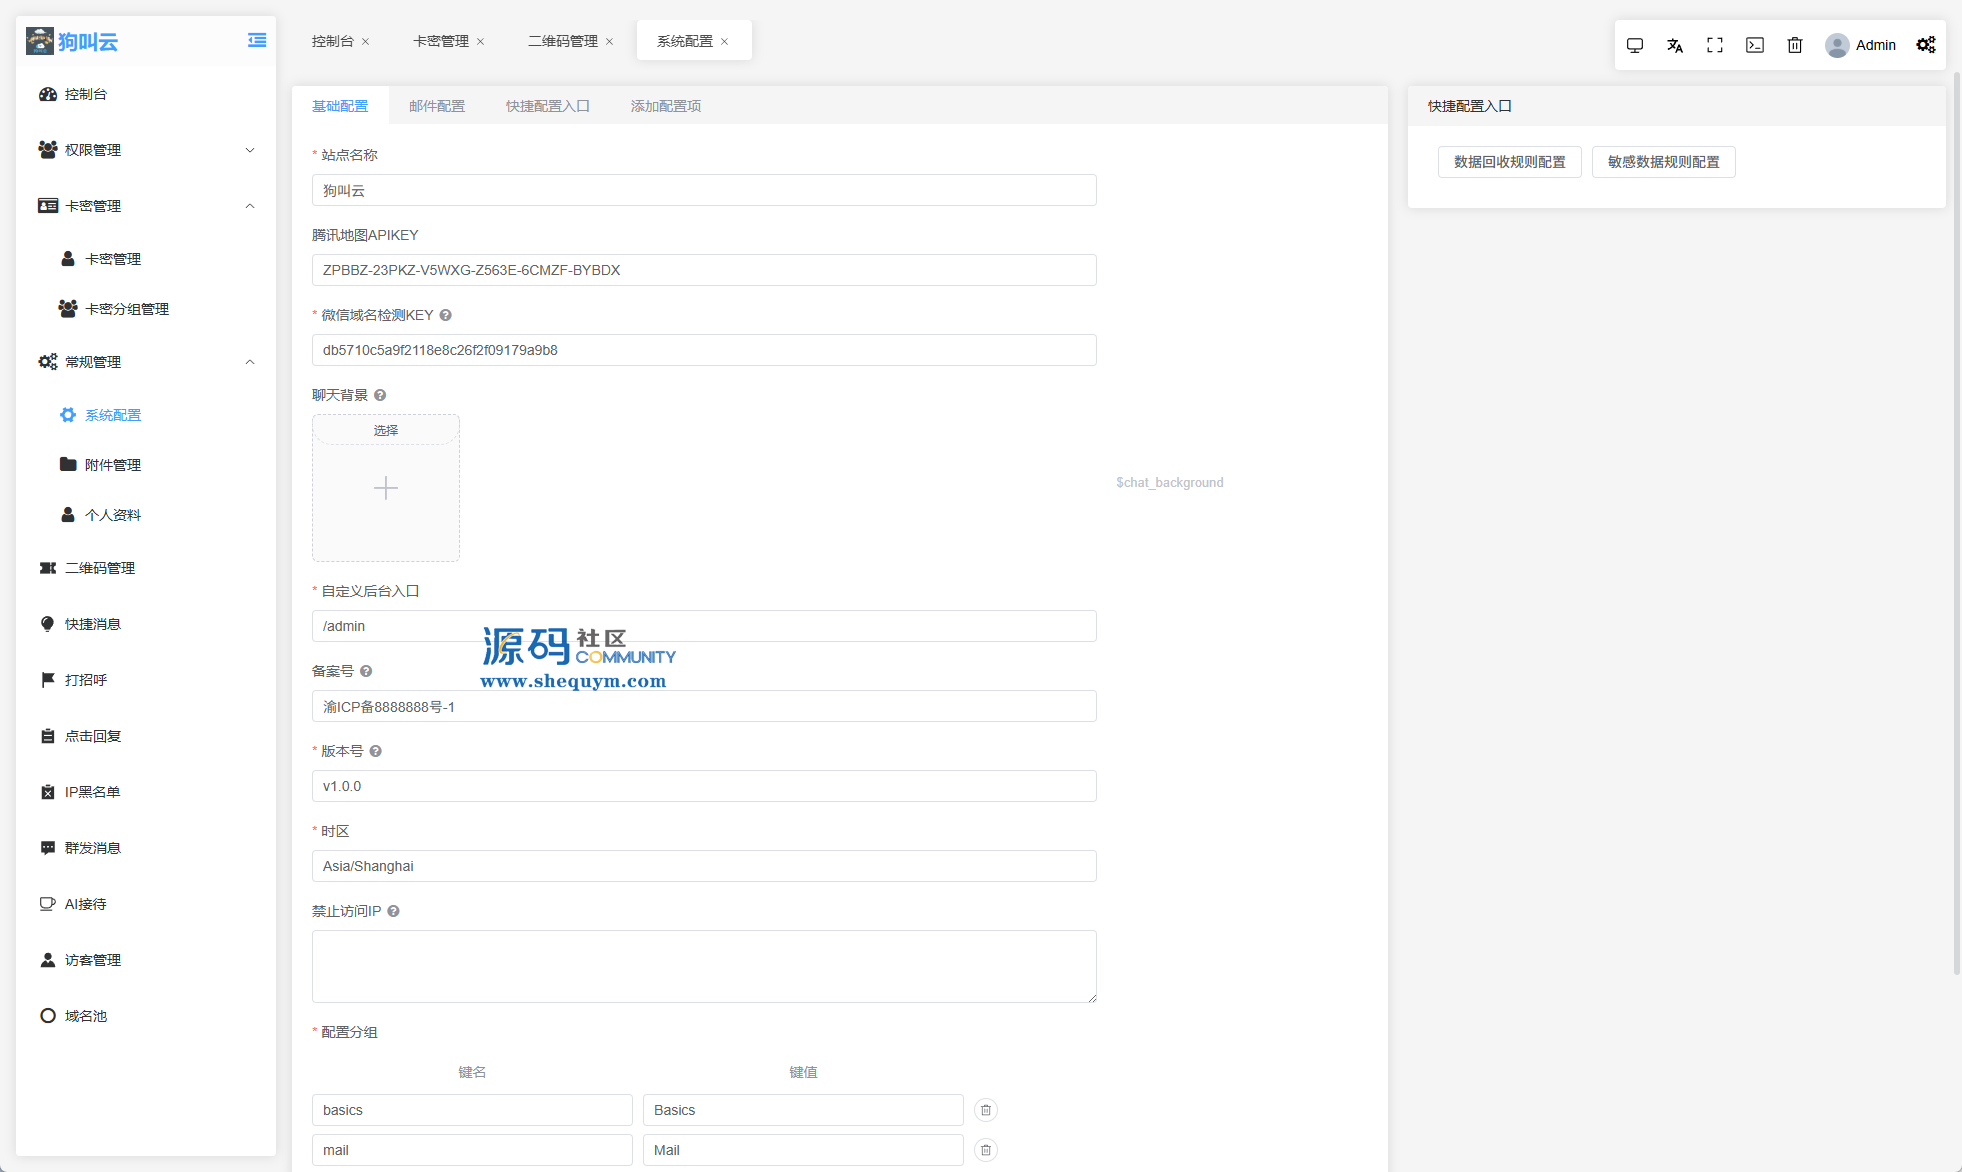This screenshot has width=1962, height=1172.
Task: Click the chat background upload plus area
Action: (x=386, y=489)
